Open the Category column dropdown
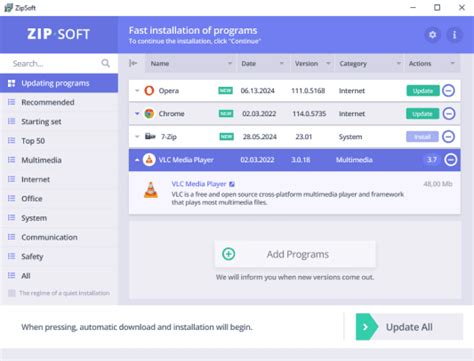Viewport: 474px width, 361px height. pyautogui.click(x=398, y=63)
